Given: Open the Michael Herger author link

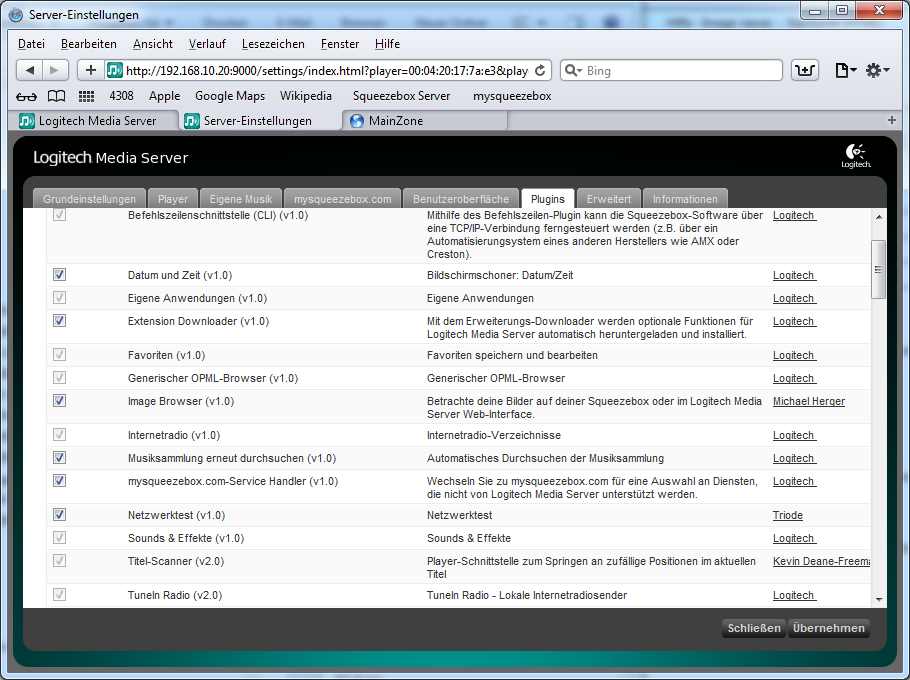Looking at the screenshot, I should [808, 401].
